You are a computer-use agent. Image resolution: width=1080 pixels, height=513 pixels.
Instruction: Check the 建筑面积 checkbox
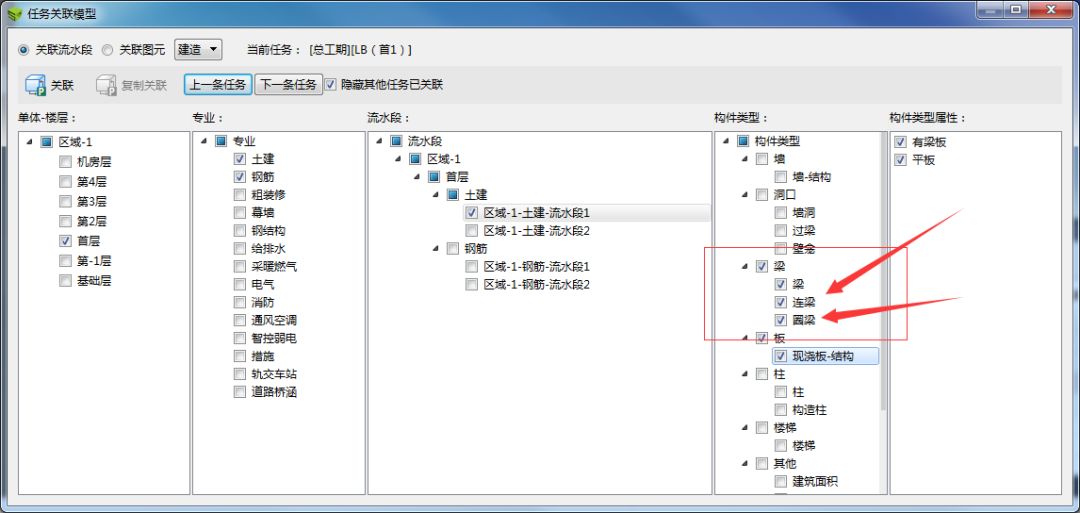[780, 481]
